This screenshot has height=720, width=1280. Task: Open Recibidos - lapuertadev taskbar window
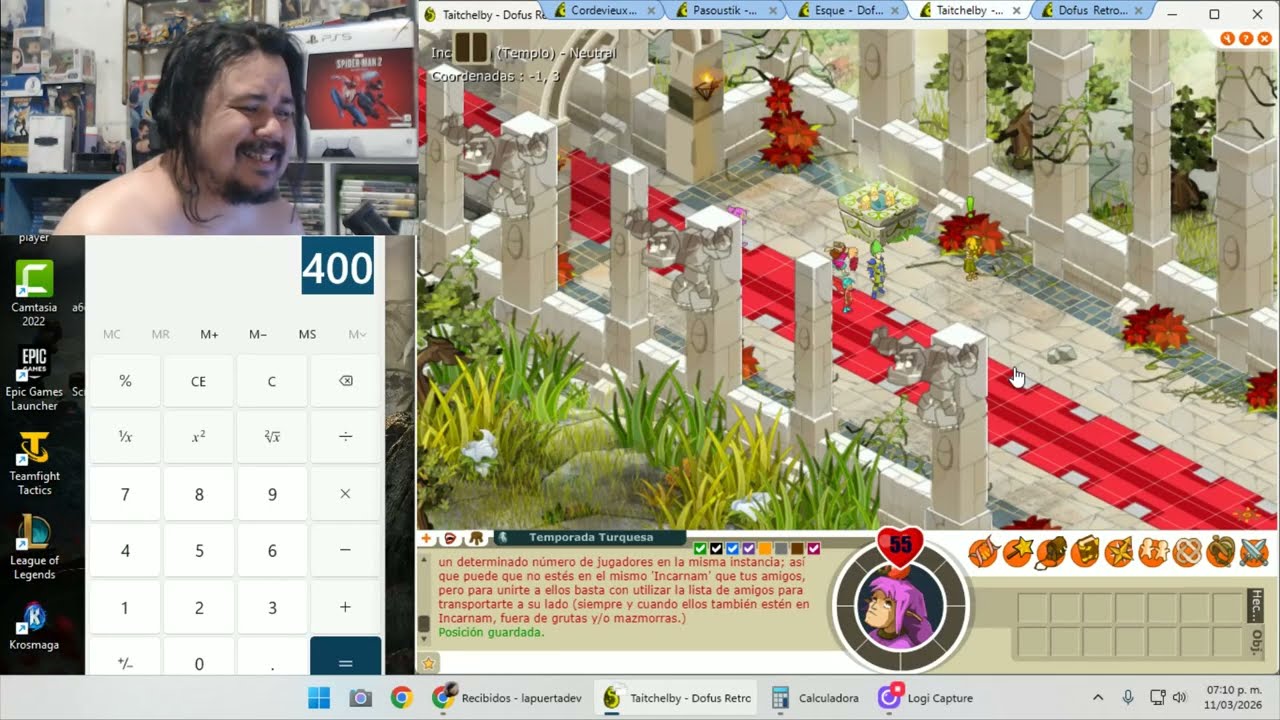[x=507, y=698]
